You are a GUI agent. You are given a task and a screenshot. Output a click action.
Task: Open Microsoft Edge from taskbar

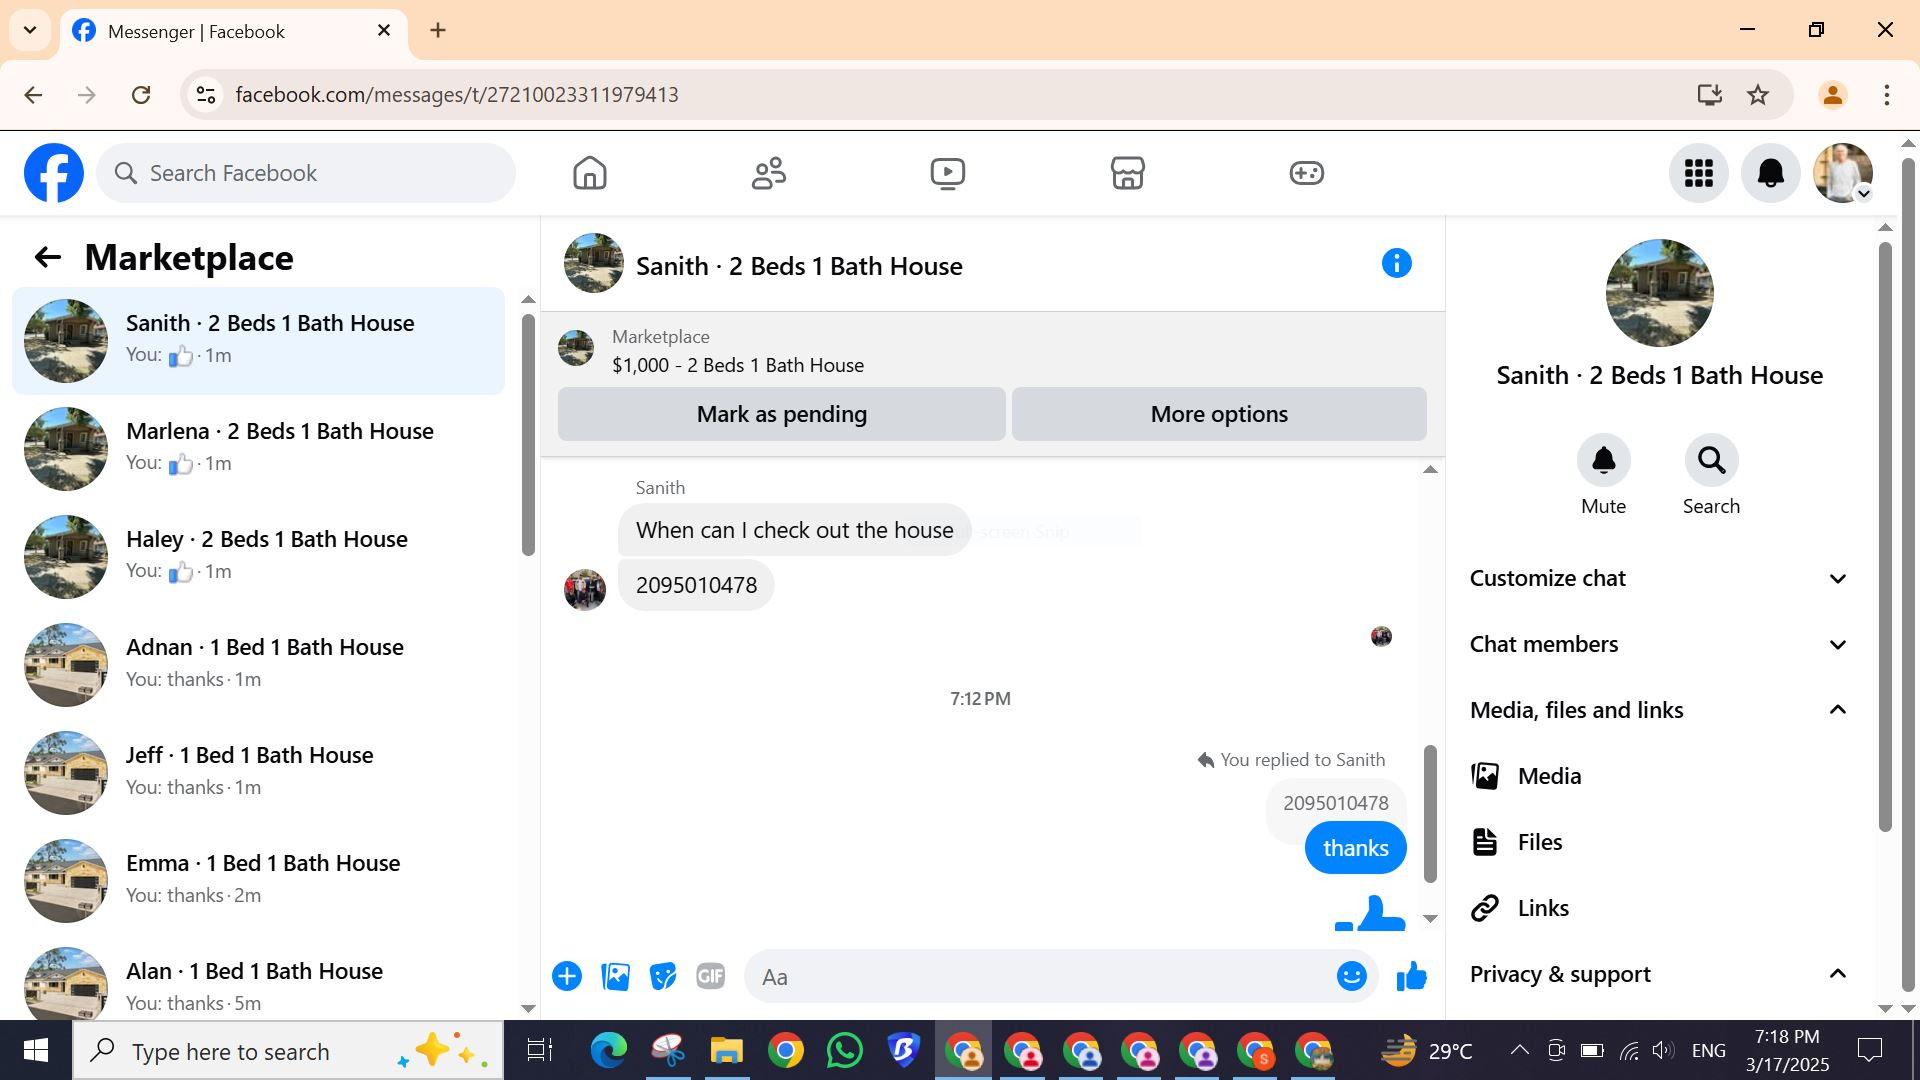pos(608,1051)
